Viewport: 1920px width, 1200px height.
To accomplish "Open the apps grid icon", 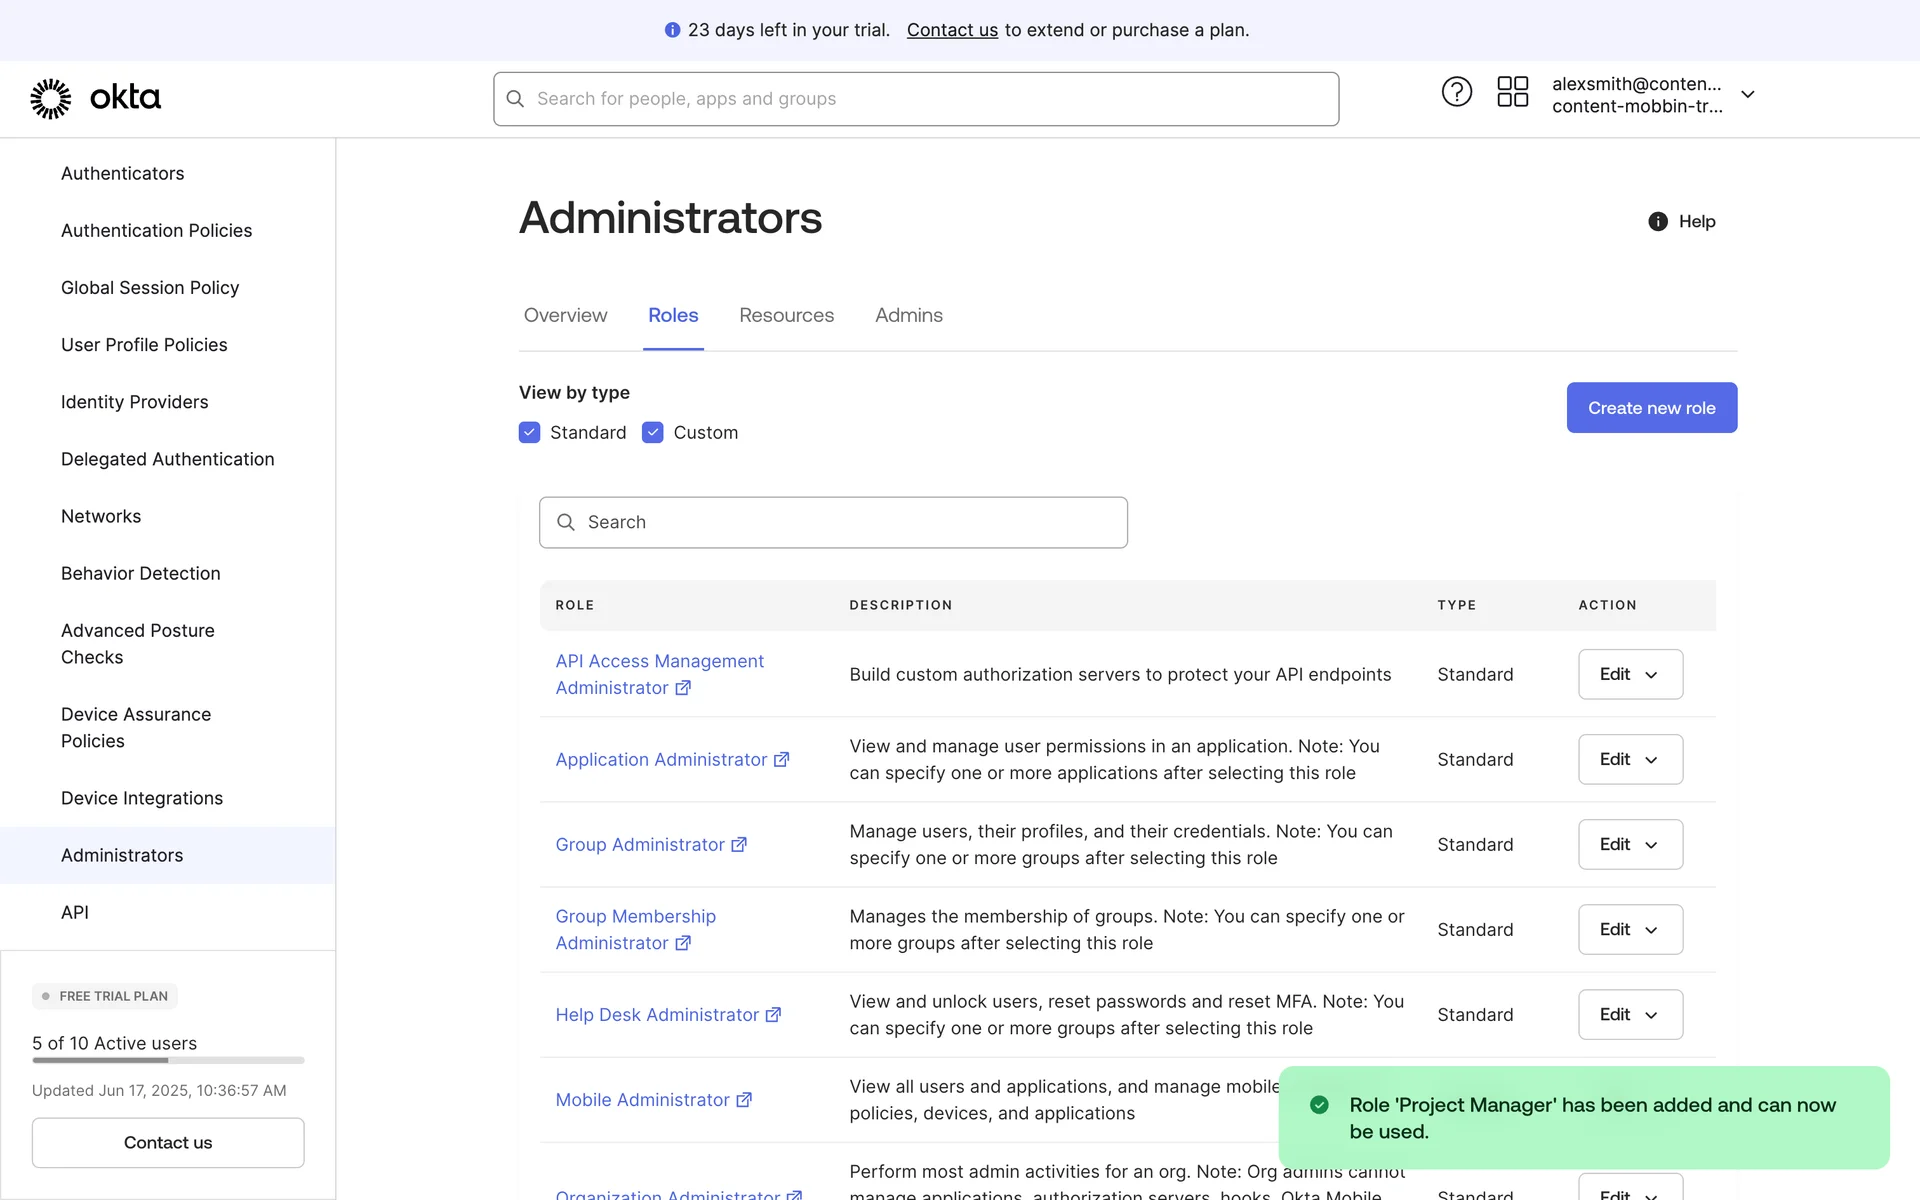I will click(1512, 92).
